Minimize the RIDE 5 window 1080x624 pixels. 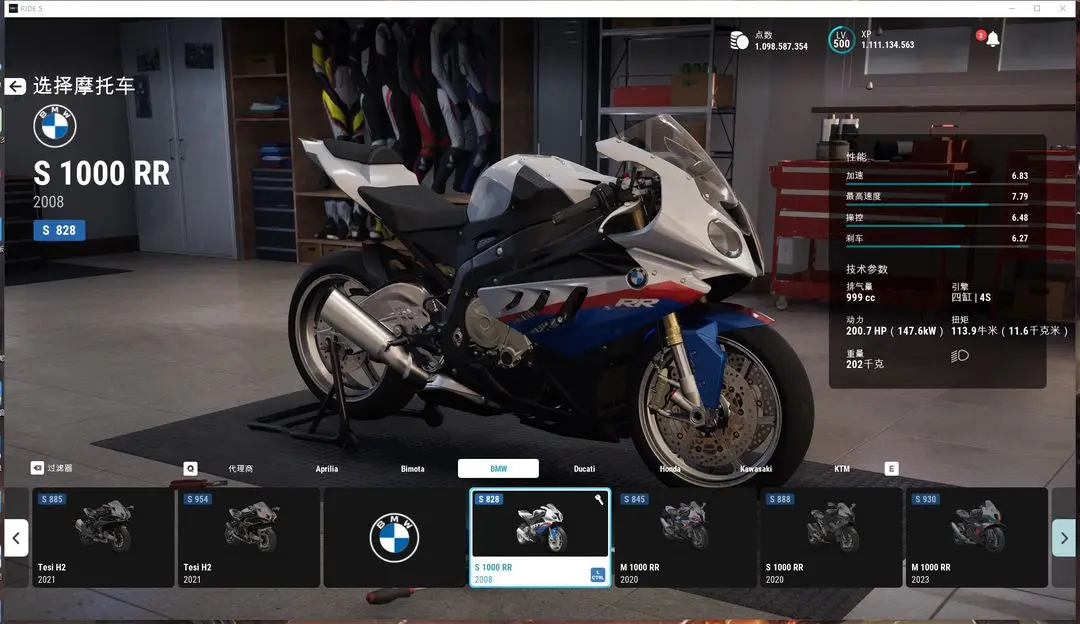1012,8
